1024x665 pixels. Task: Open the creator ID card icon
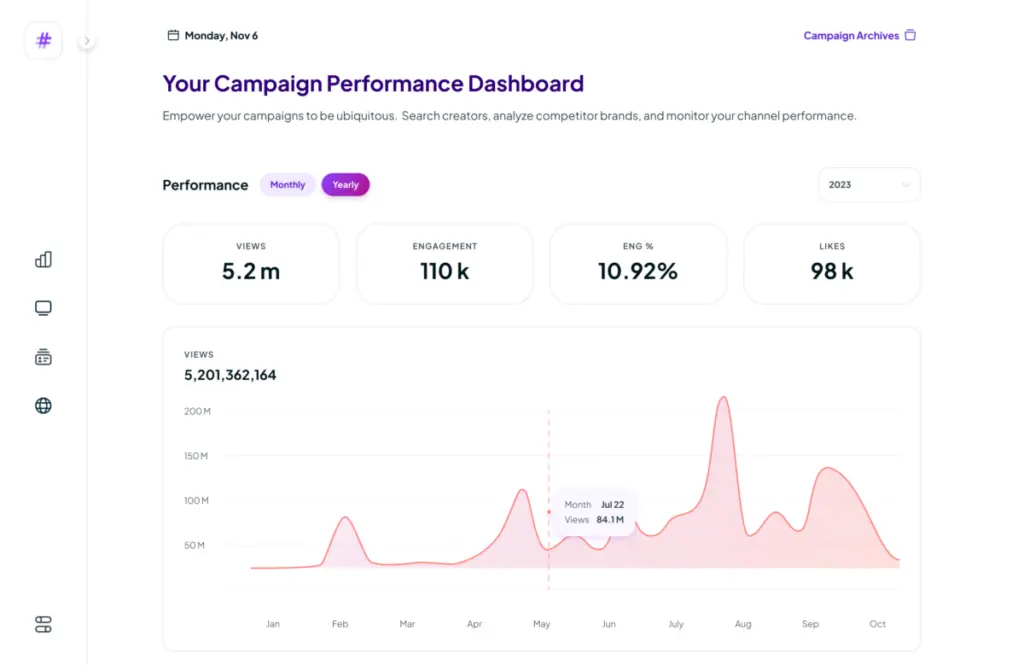[x=43, y=357]
